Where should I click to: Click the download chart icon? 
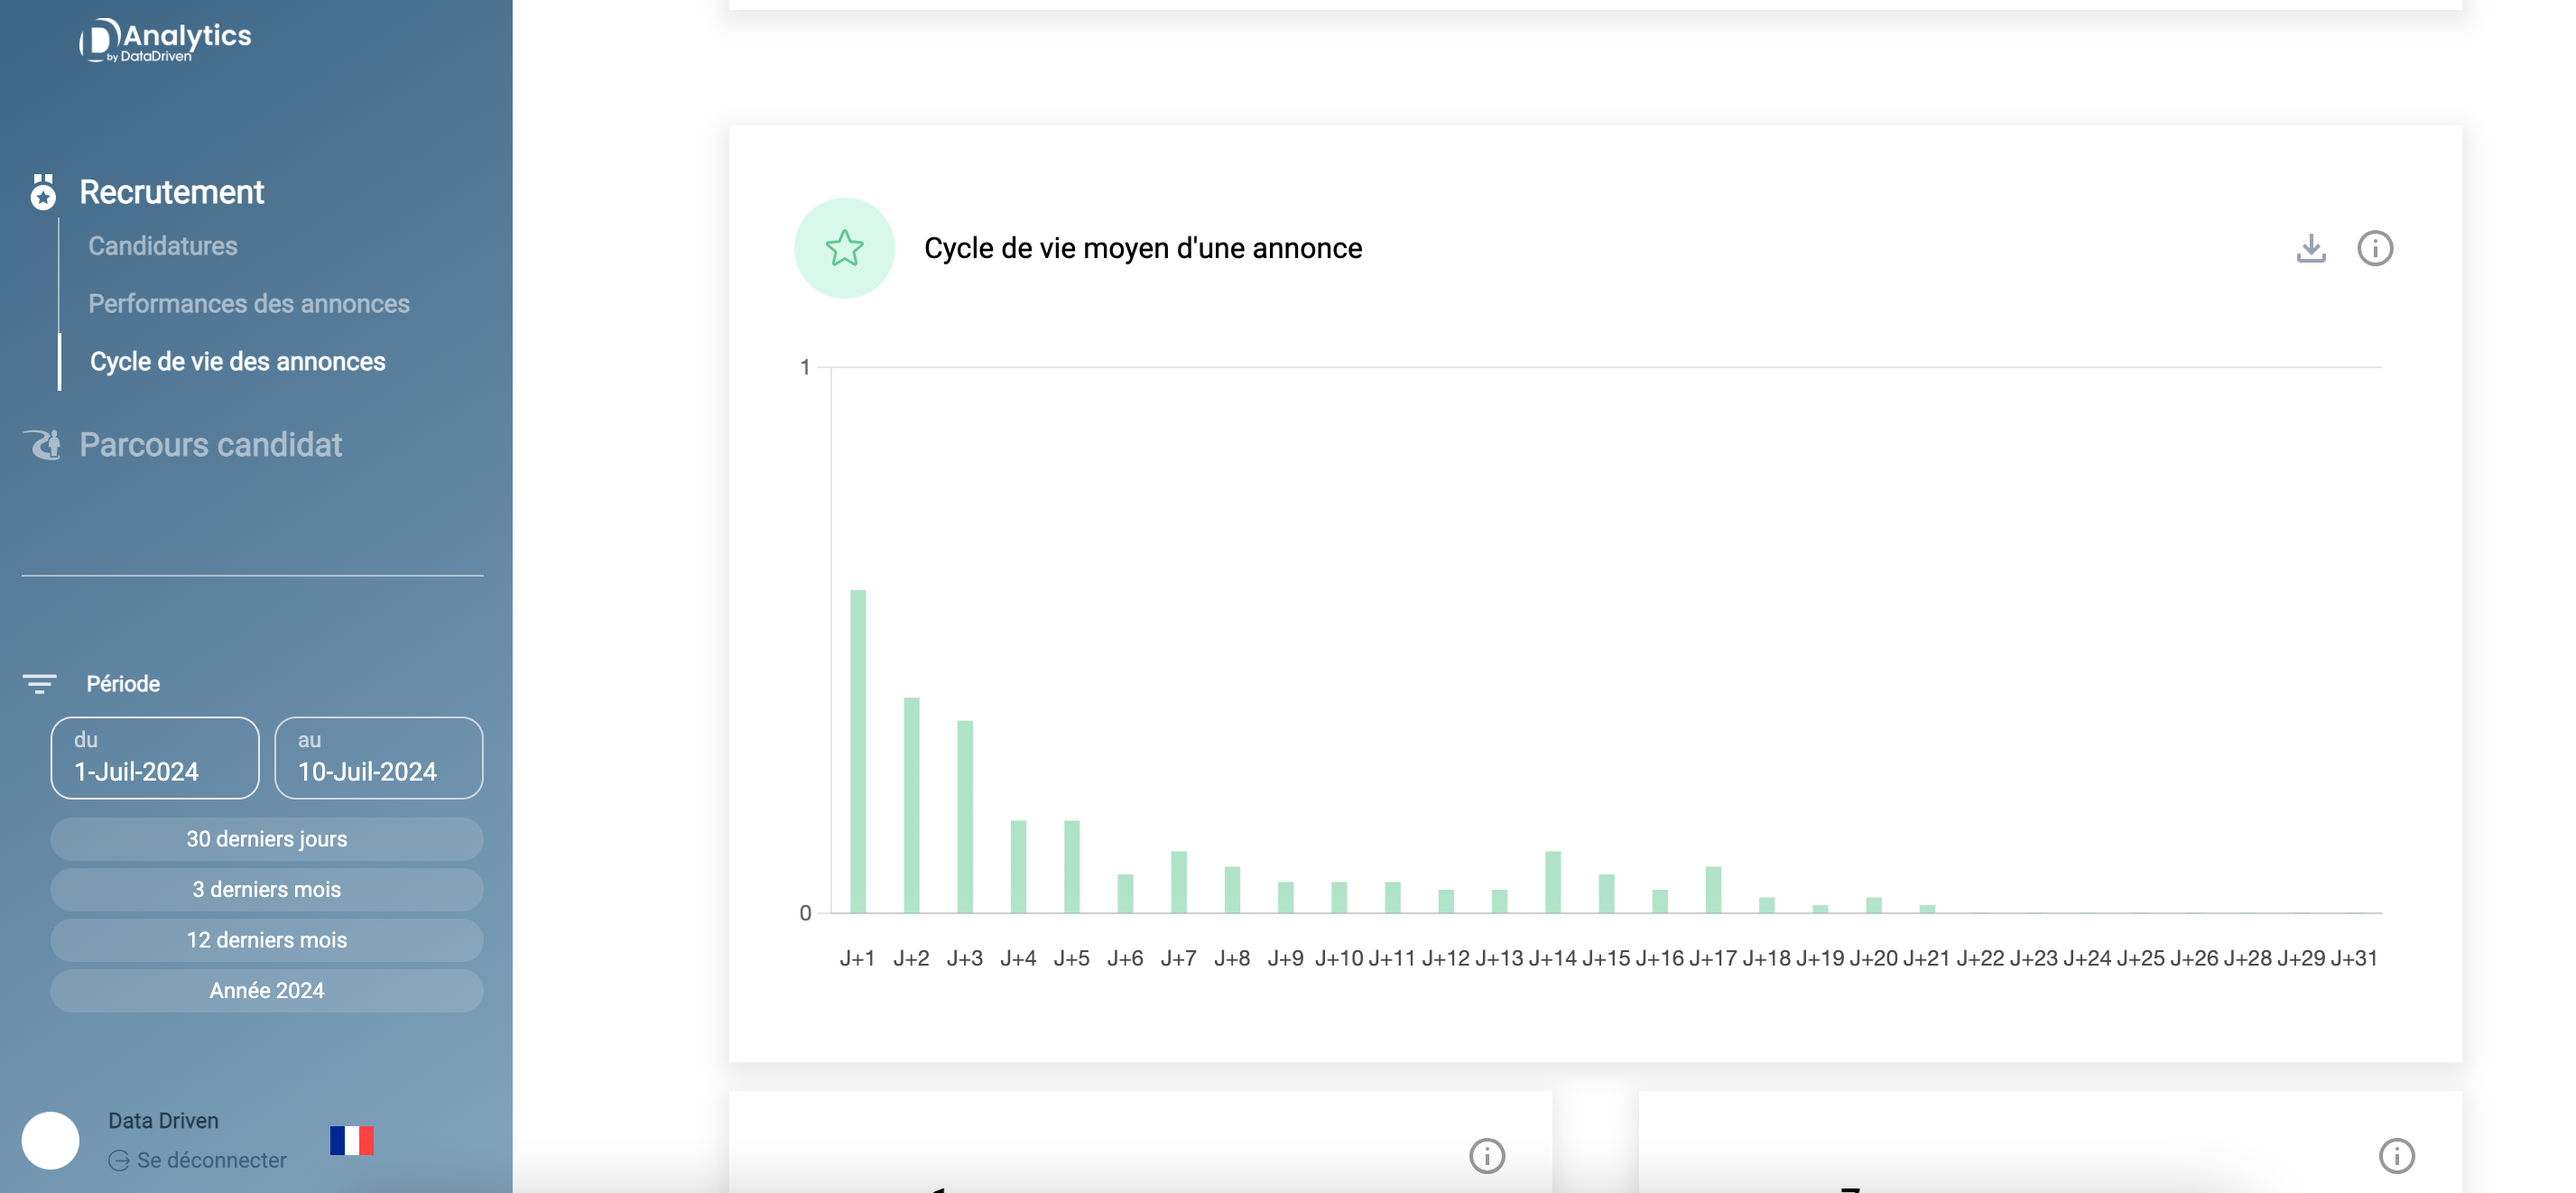tap(2310, 248)
